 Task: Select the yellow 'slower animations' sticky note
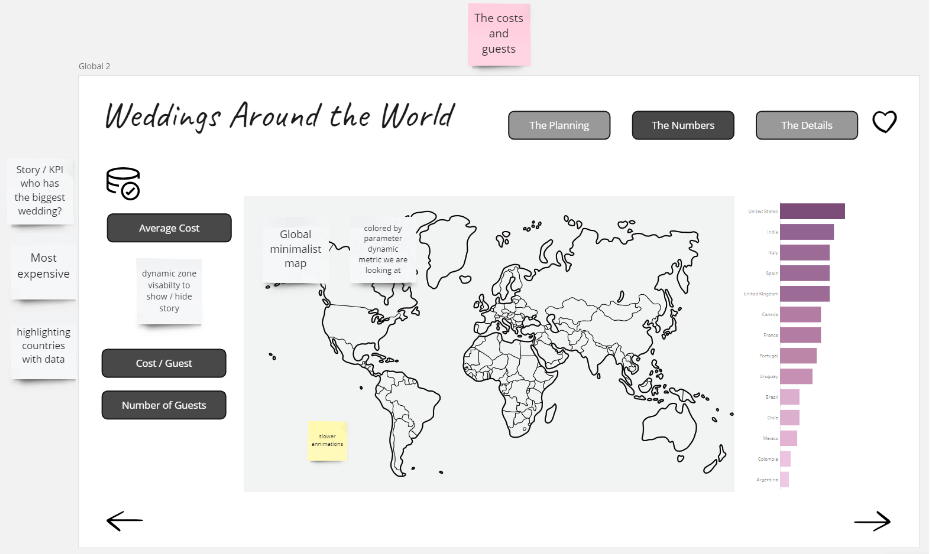(327, 440)
